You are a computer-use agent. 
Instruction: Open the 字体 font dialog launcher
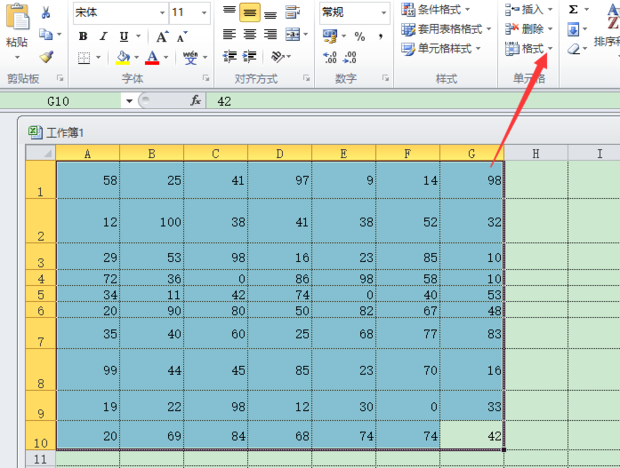(206, 78)
